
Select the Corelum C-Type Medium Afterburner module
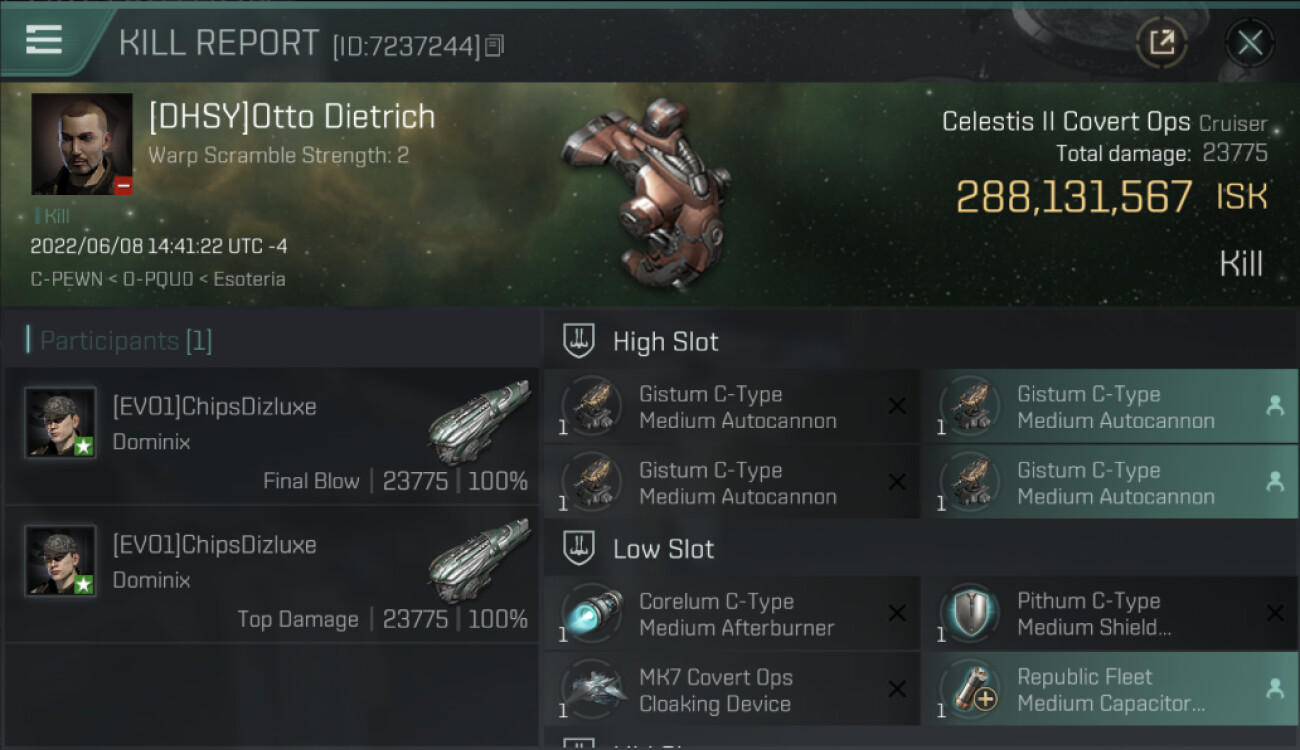(732, 614)
